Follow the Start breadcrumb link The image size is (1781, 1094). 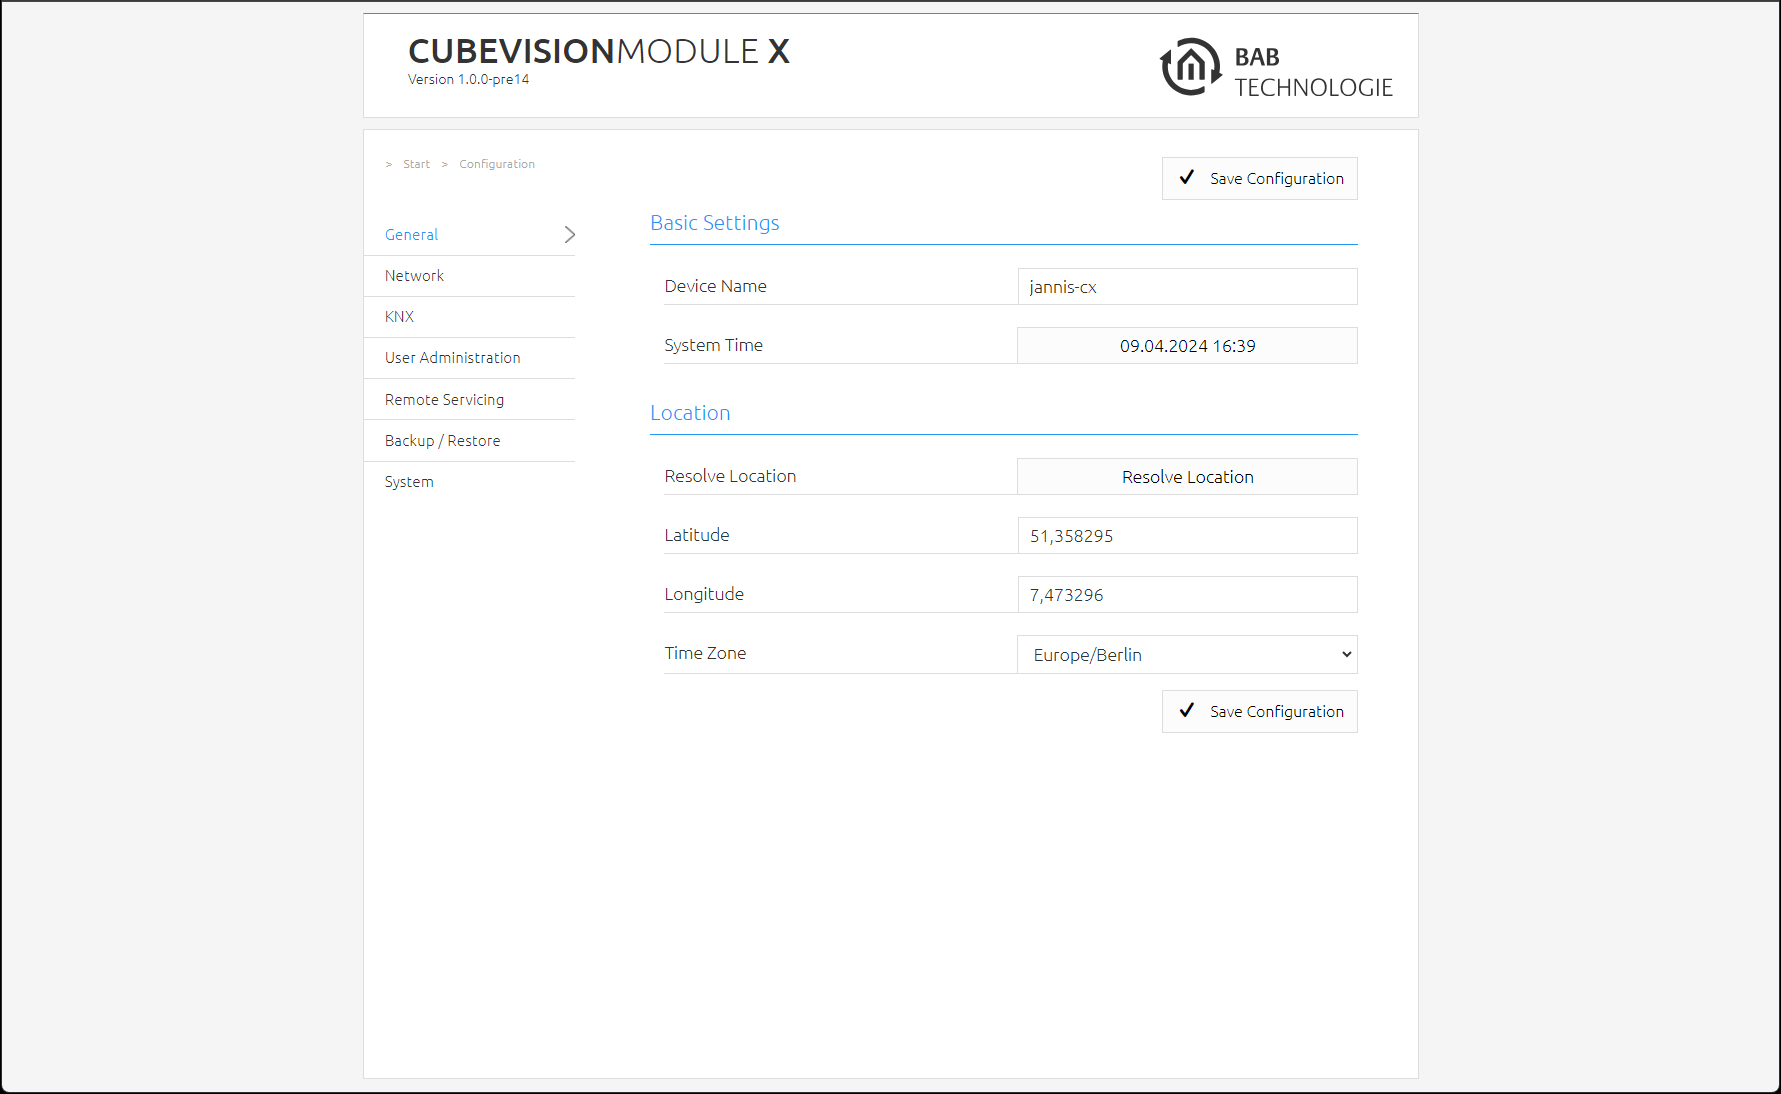[416, 164]
